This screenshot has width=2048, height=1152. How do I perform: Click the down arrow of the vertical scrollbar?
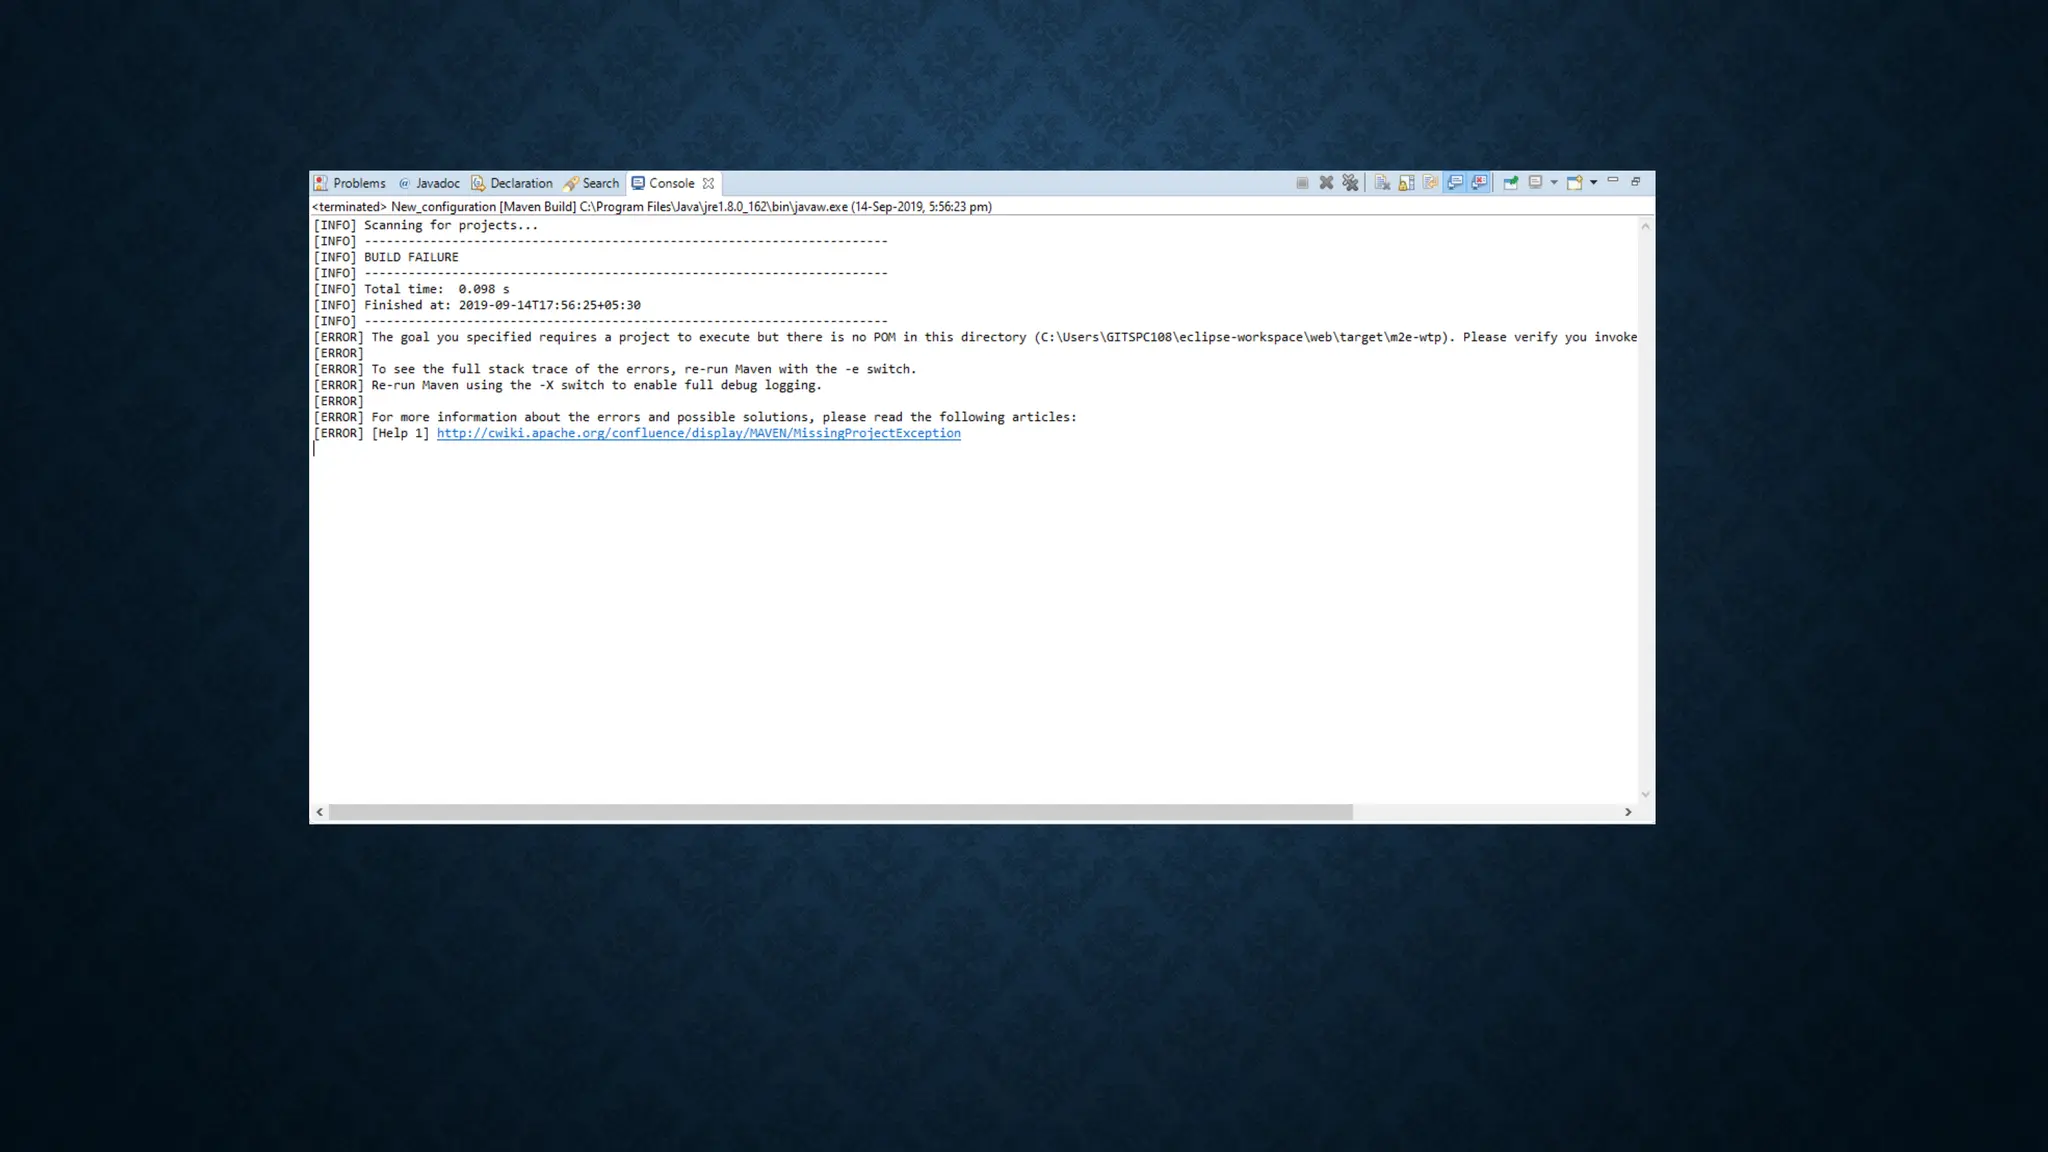pos(1645,794)
